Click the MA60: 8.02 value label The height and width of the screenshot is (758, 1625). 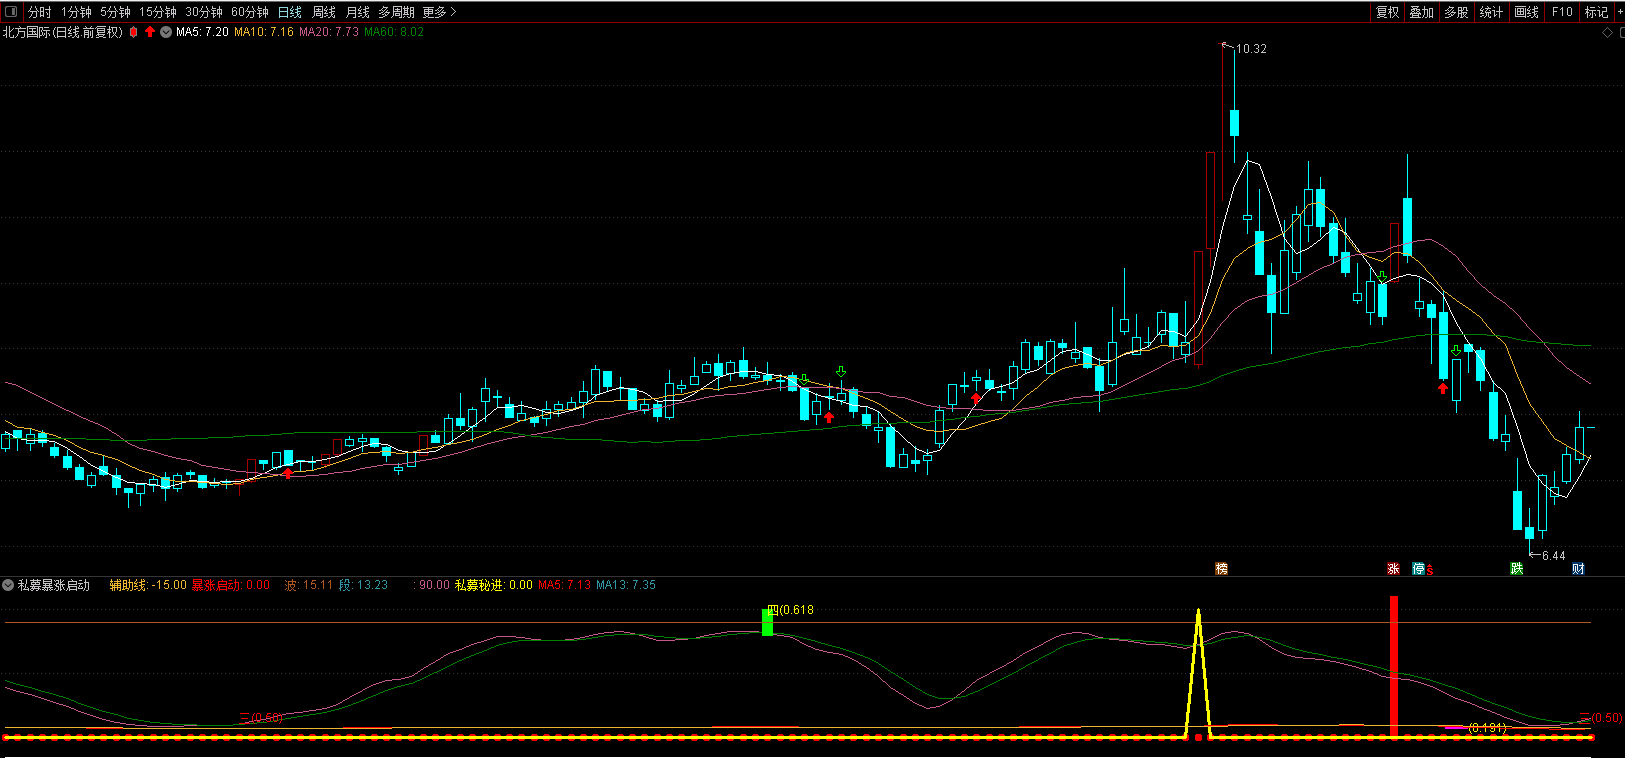point(394,32)
